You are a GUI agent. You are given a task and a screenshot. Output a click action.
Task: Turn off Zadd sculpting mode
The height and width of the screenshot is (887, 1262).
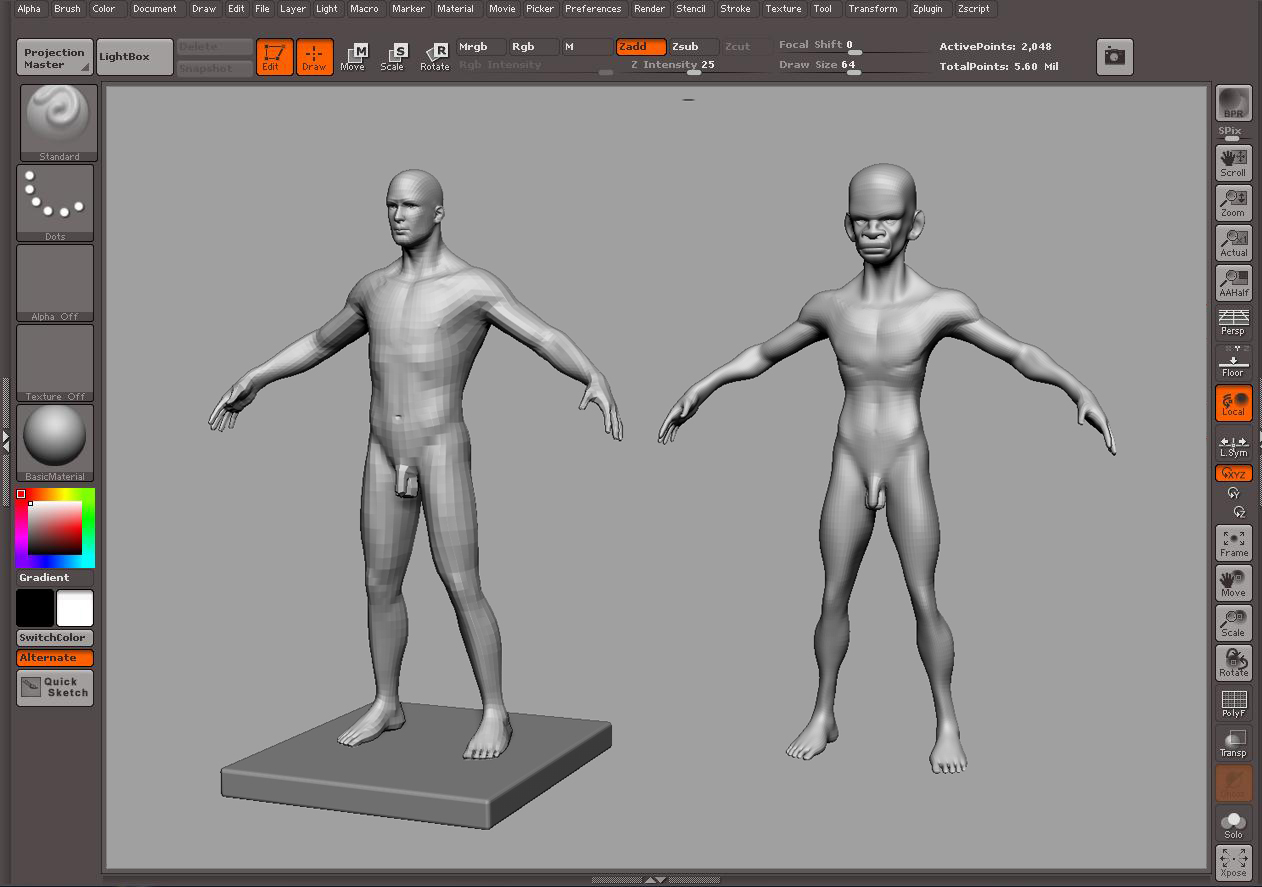coord(640,47)
